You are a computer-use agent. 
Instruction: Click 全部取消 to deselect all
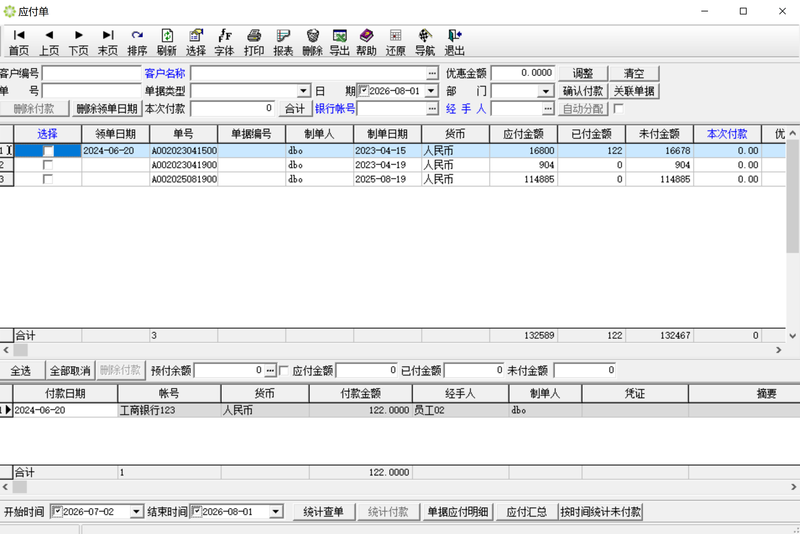point(70,371)
